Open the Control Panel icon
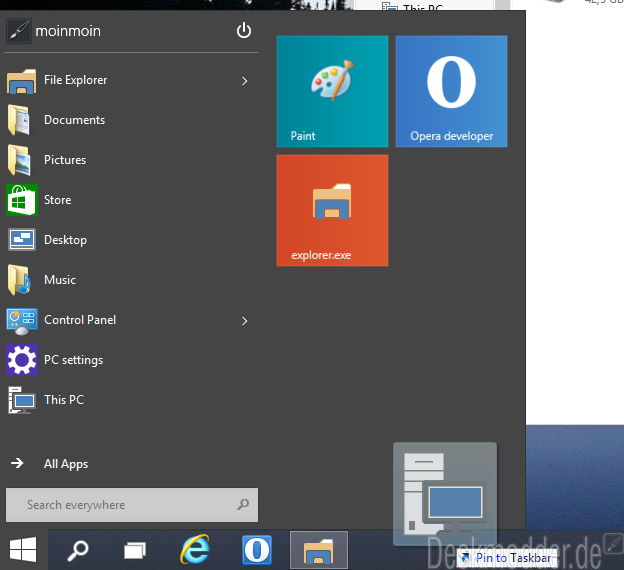Image resolution: width=624 pixels, height=570 pixels. click(x=22, y=321)
